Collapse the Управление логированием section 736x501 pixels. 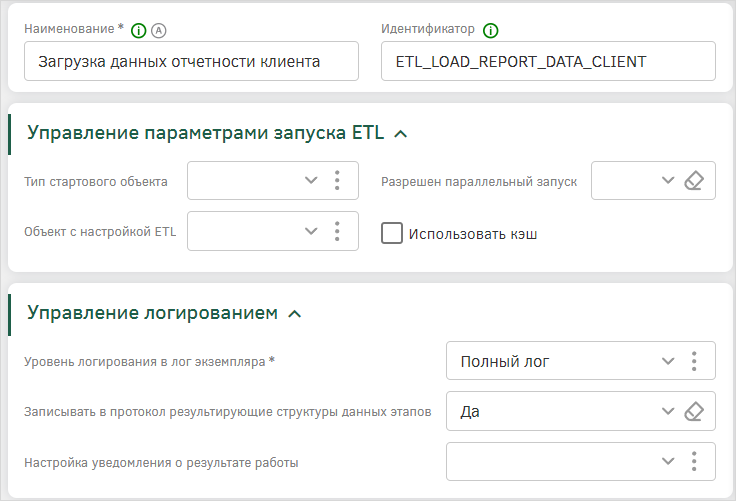(294, 314)
